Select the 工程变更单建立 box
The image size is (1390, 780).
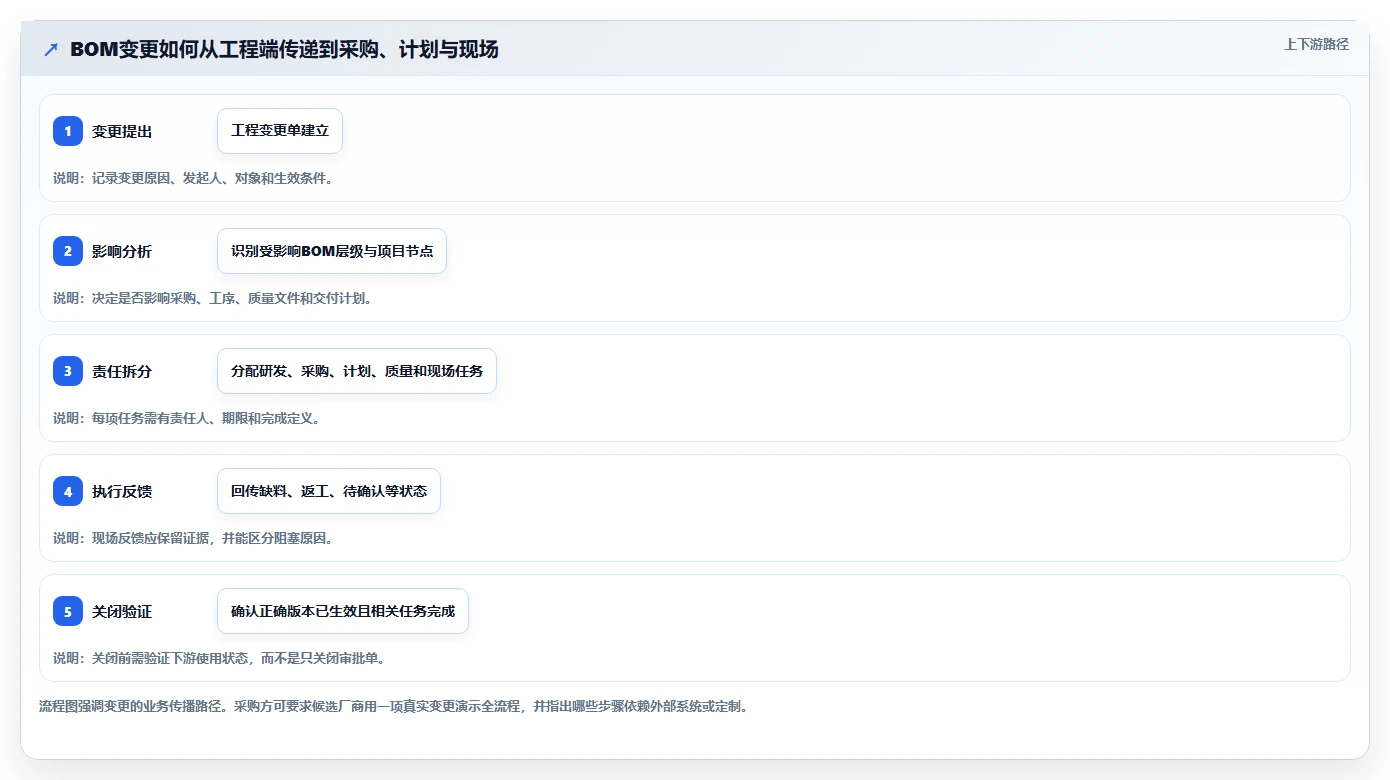pyautogui.click(x=280, y=131)
